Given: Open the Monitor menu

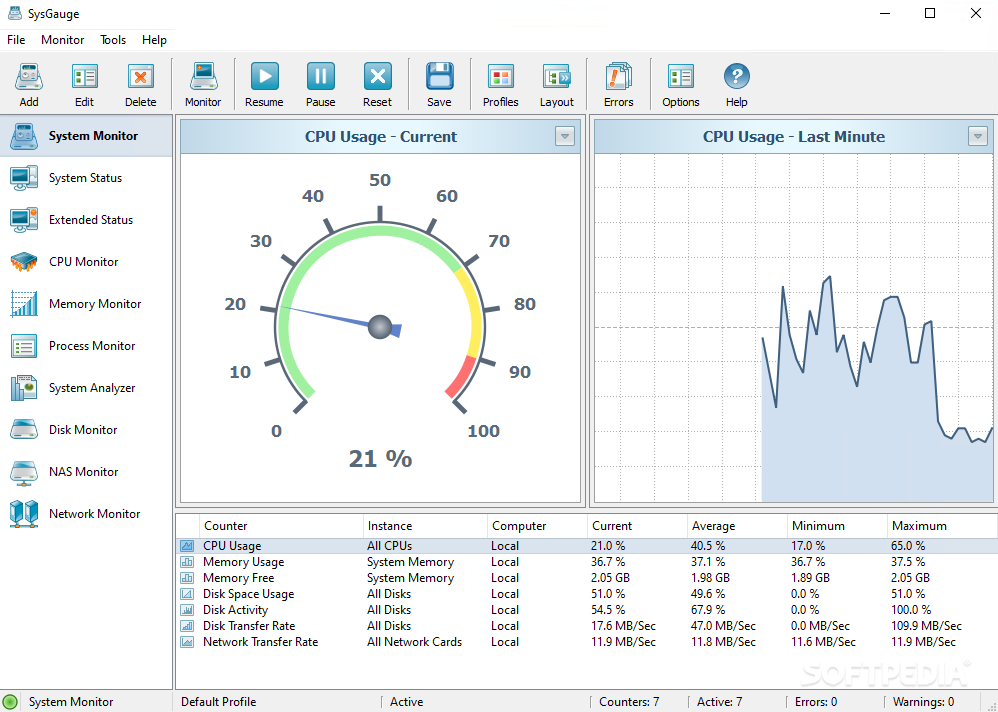Looking at the screenshot, I should (63, 40).
